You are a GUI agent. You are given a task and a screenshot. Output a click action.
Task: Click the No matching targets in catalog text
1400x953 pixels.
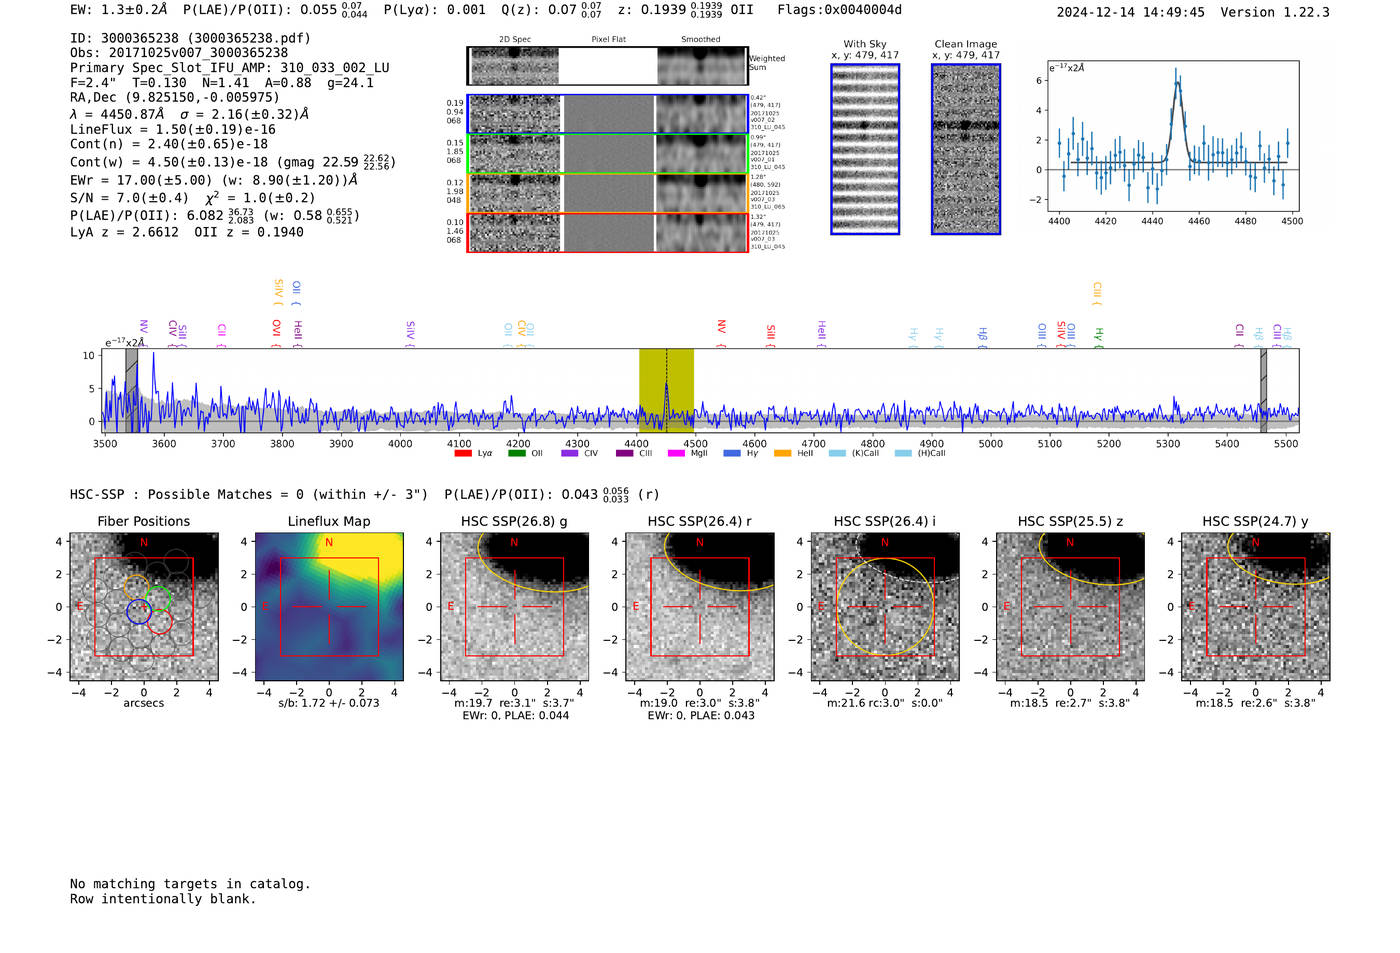point(190,884)
